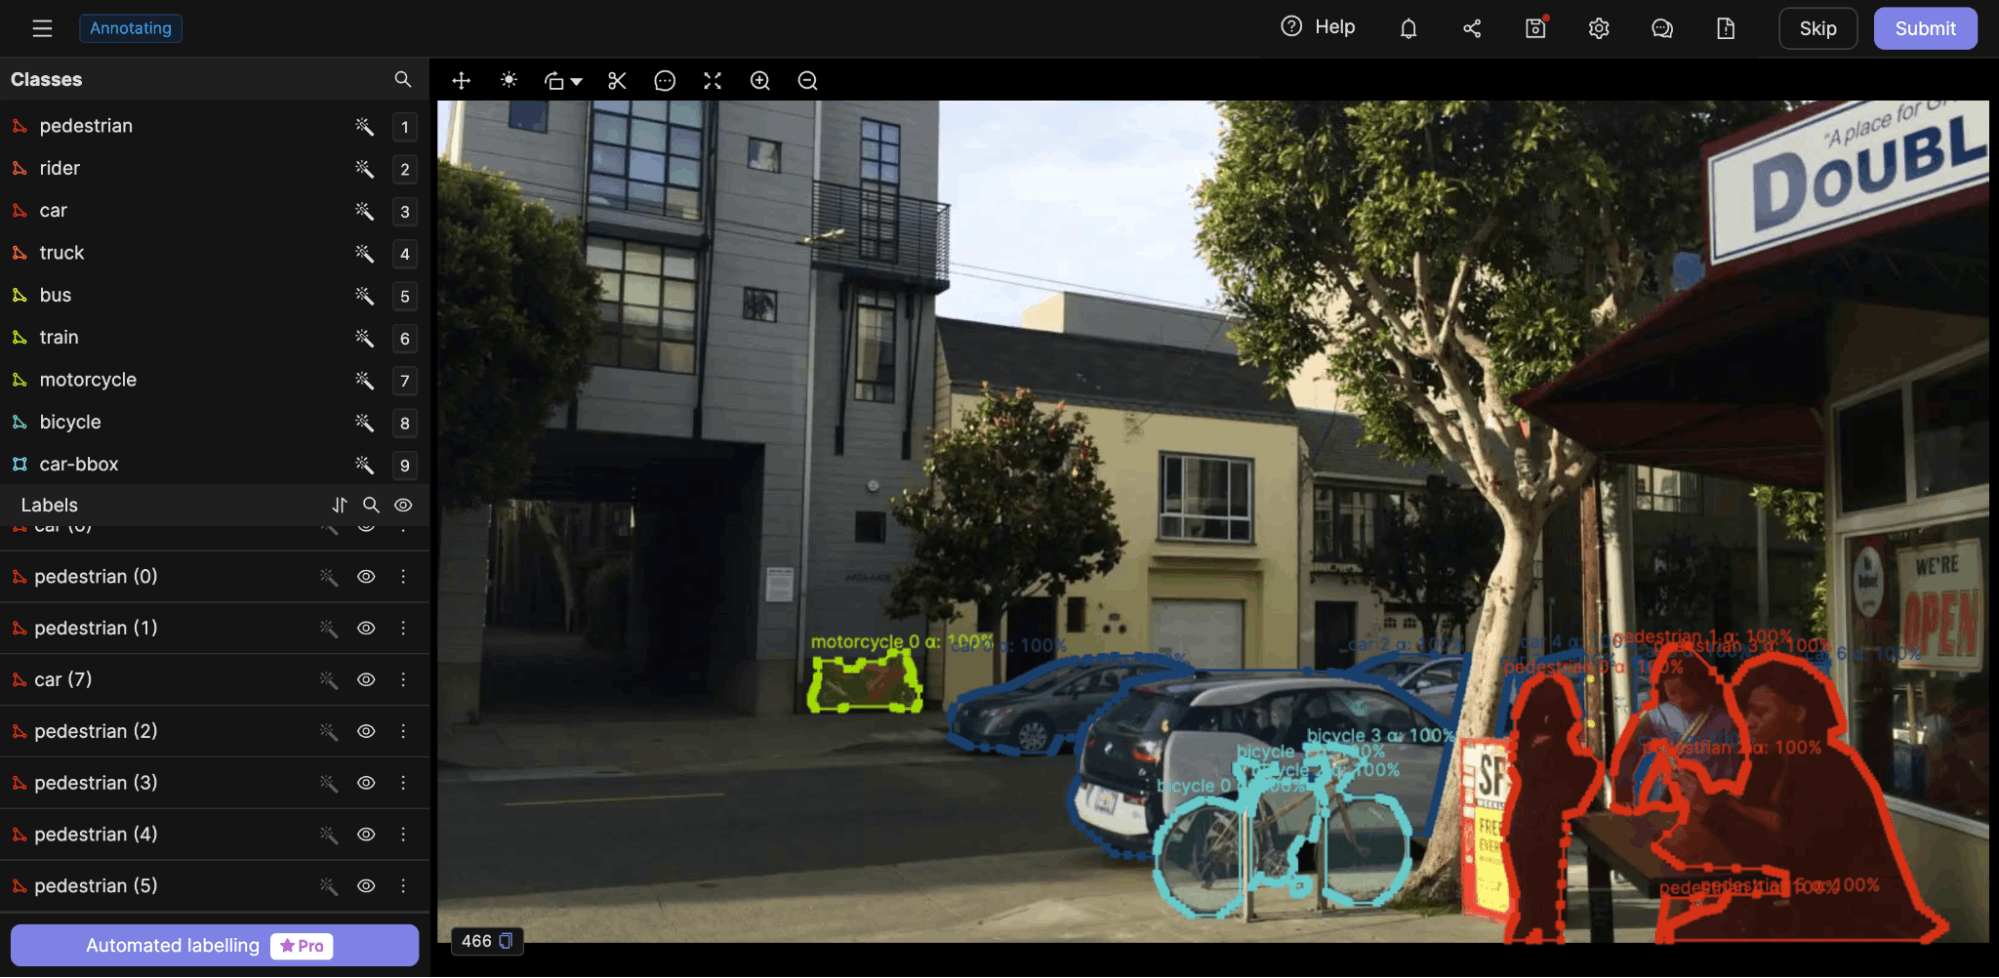The width and height of the screenshot is (1999, 978).
Task: Select the bicycle class
Action: [x=70, y=422]
